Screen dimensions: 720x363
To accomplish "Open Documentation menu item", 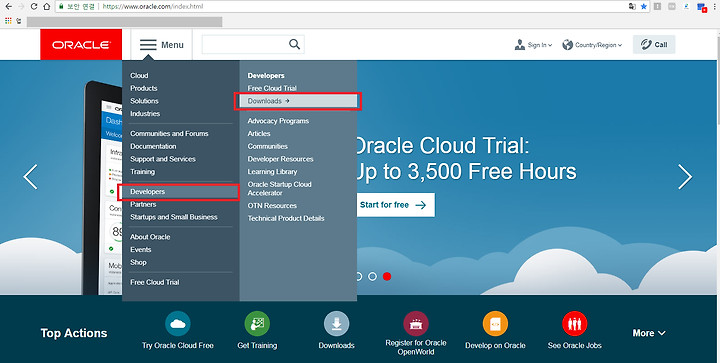I will 153,146.
